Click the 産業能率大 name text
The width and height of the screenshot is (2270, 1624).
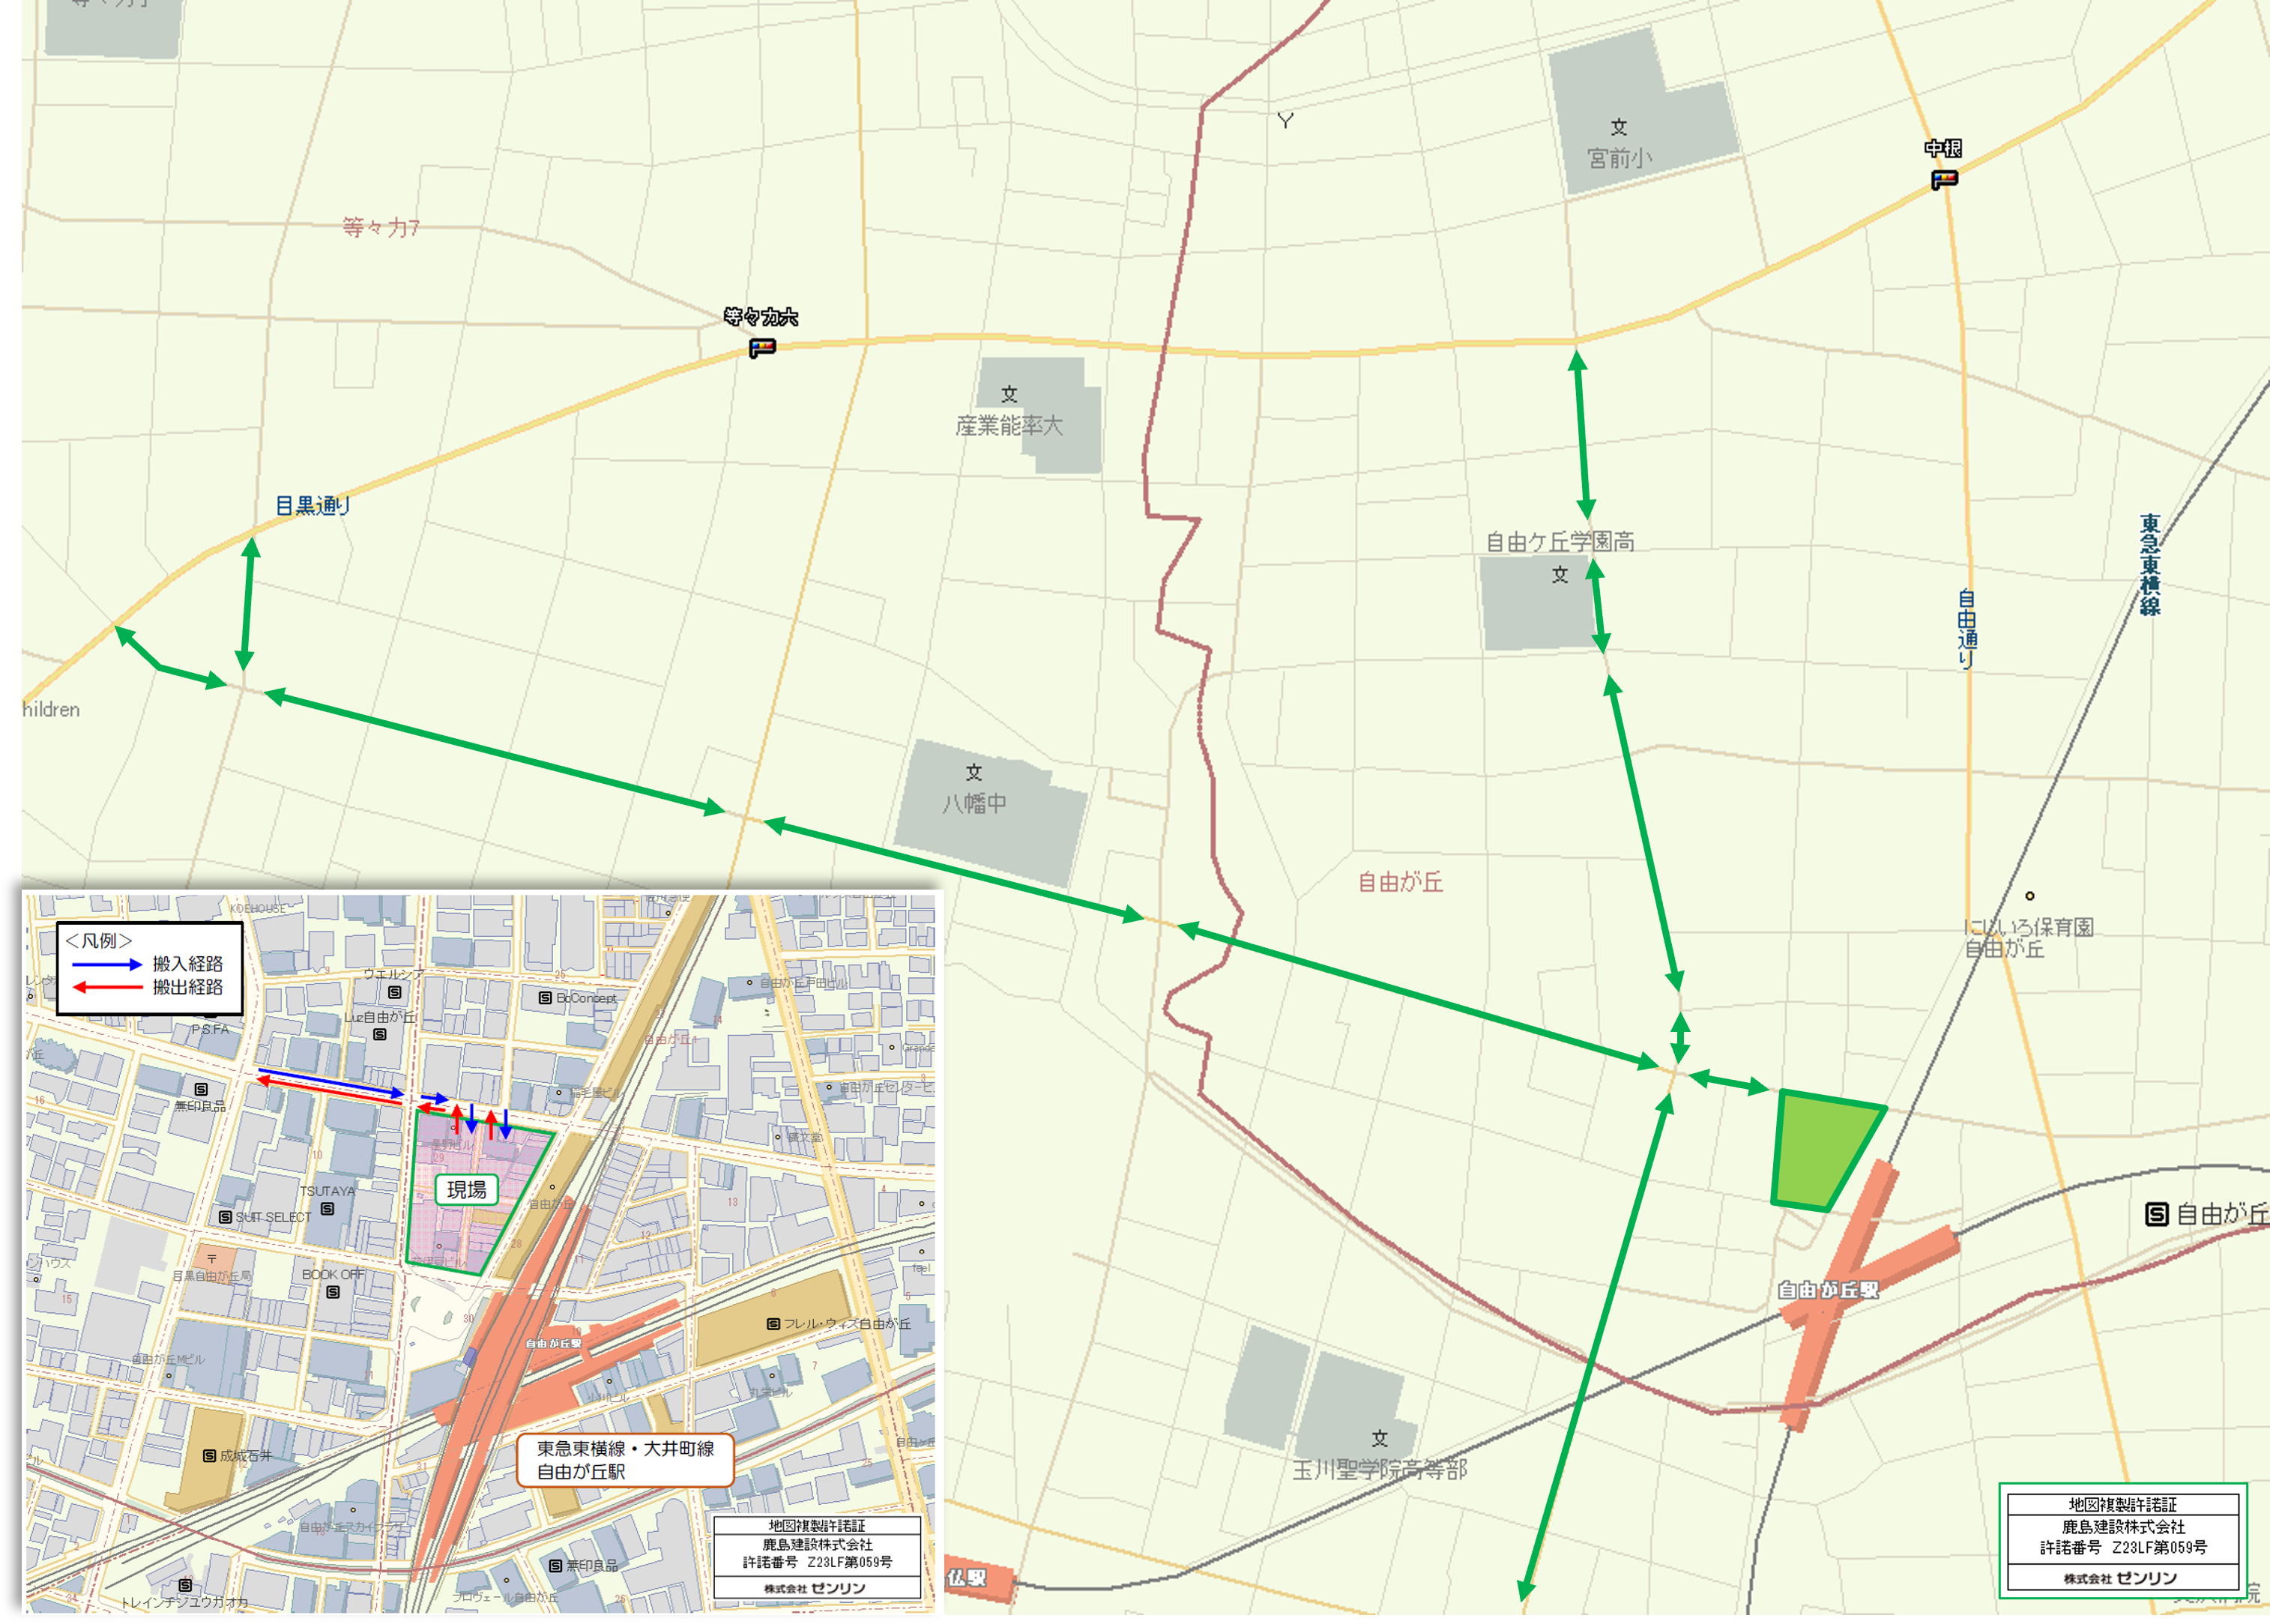pyautogui.click(x=1009, y=426)
